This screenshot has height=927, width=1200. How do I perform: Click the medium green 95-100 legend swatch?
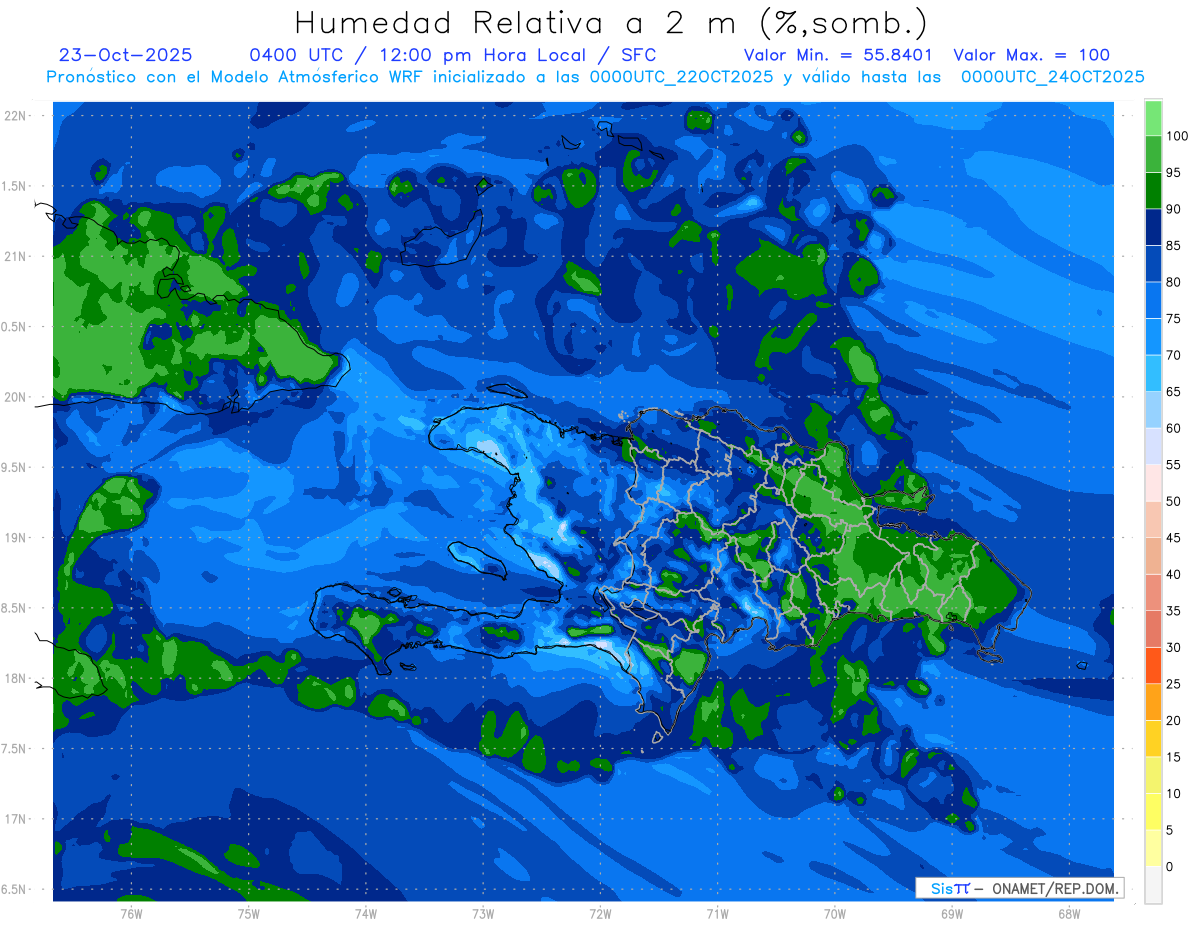click(1153, 154)
